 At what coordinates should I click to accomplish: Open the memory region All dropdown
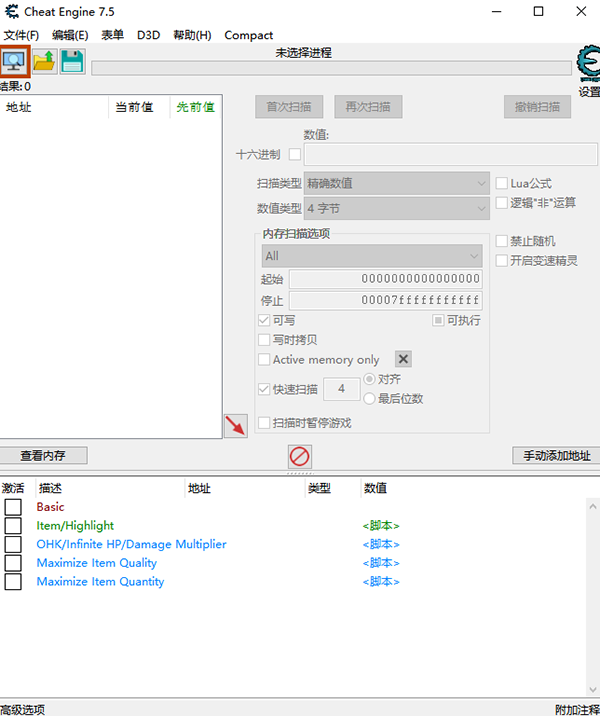[372, 256]
